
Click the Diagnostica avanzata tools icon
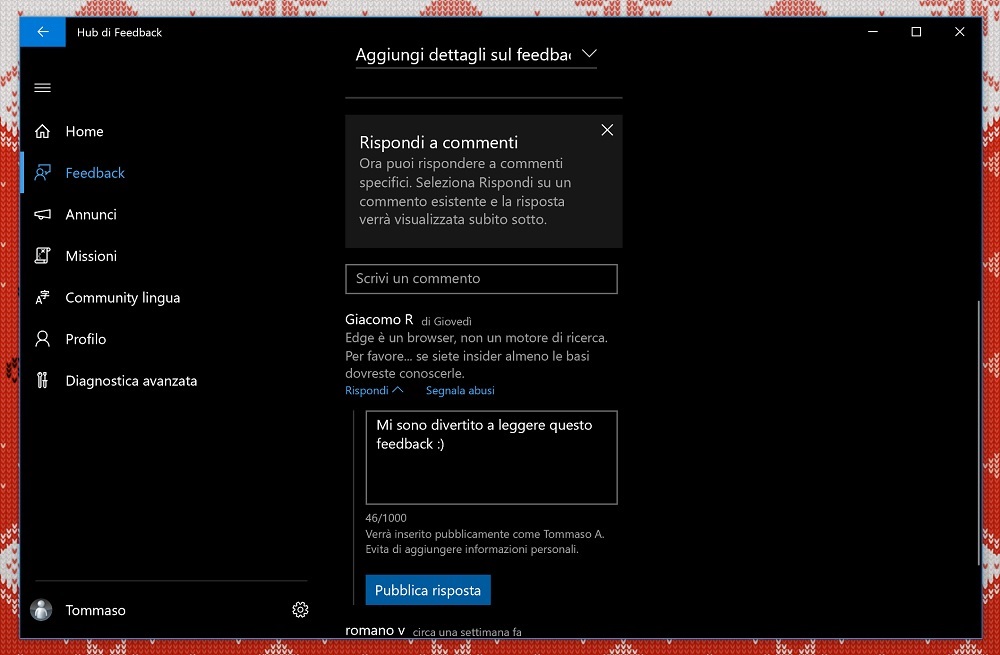(43, 381)
